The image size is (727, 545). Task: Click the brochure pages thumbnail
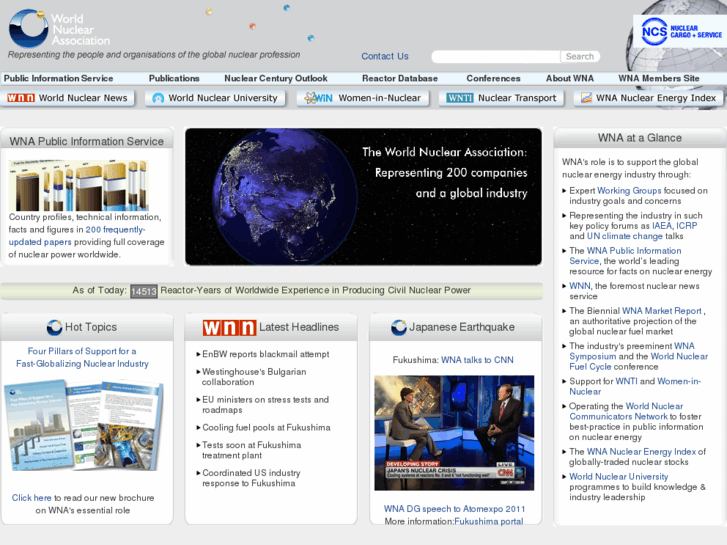[x=84, y=425]
